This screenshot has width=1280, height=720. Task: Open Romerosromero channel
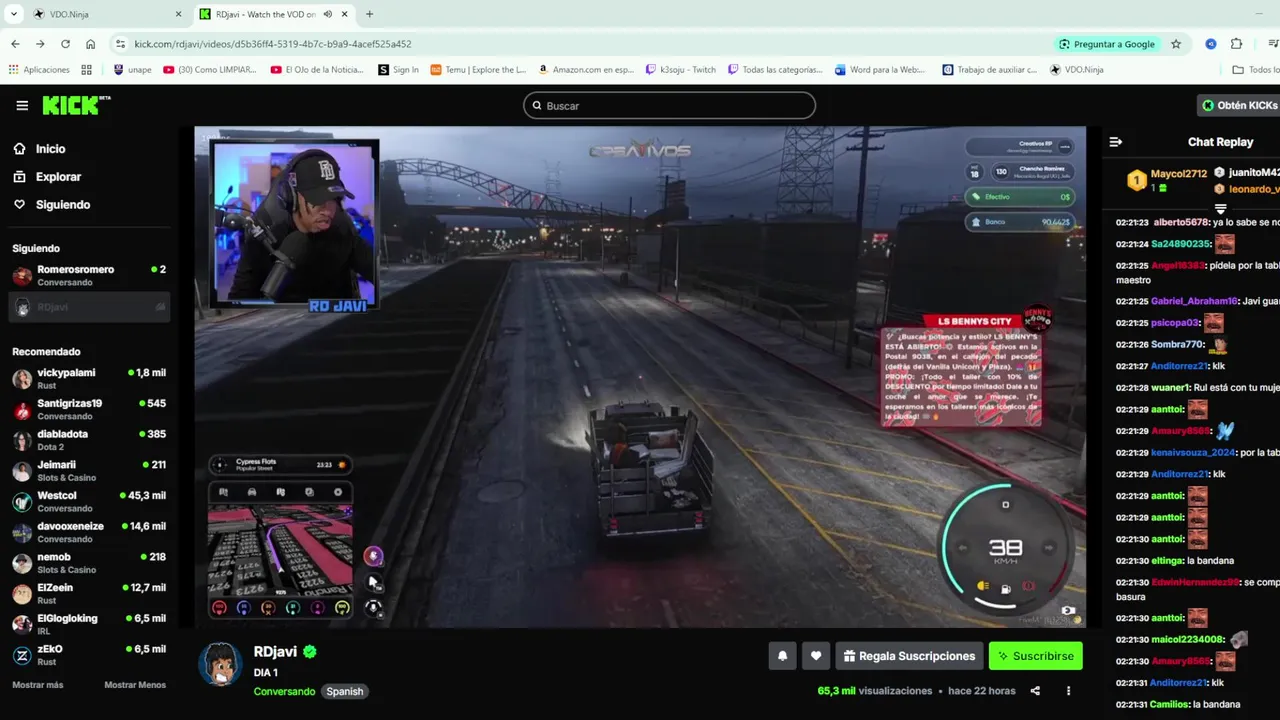[88, 275]
